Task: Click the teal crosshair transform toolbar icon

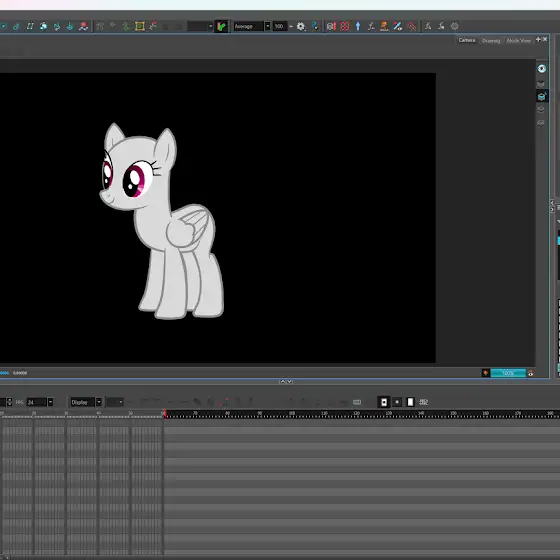Action: [70, 26]
